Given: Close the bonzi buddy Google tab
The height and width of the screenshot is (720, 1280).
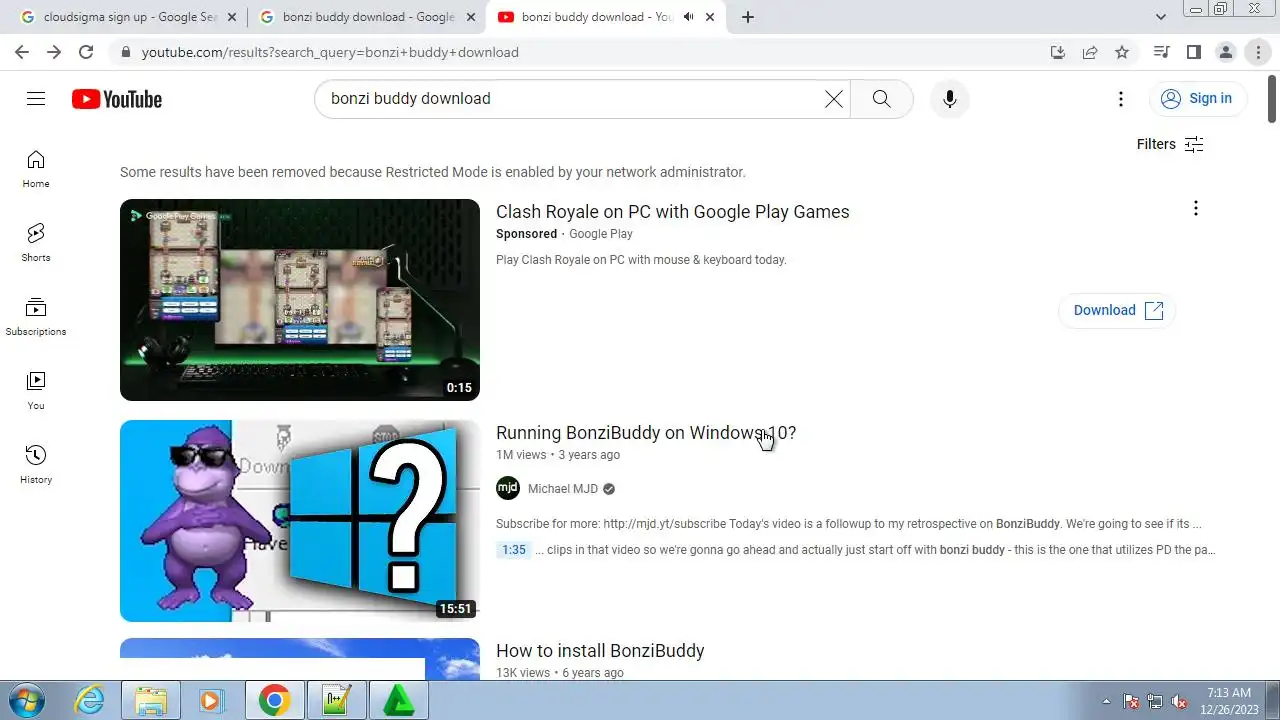Looking at the screenshot, I should [469, 17].
